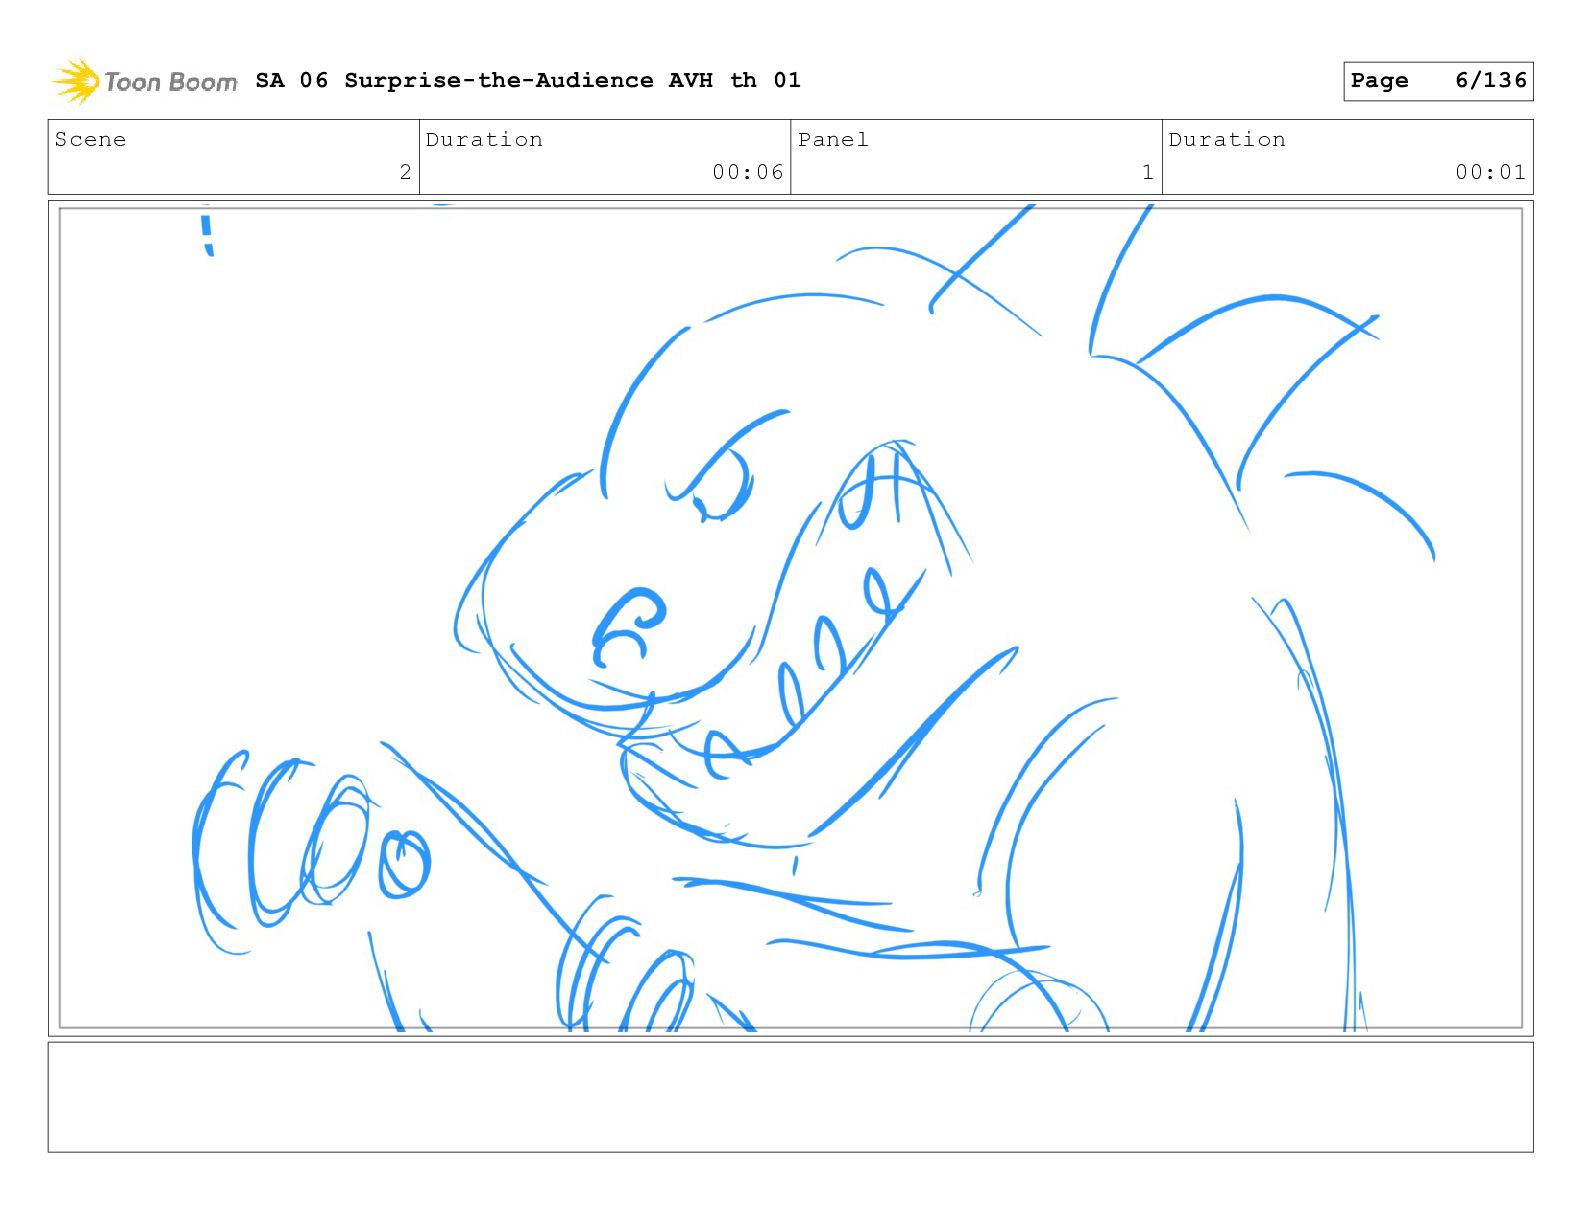Click the empty notes box below the panel

coord(790,1097)
